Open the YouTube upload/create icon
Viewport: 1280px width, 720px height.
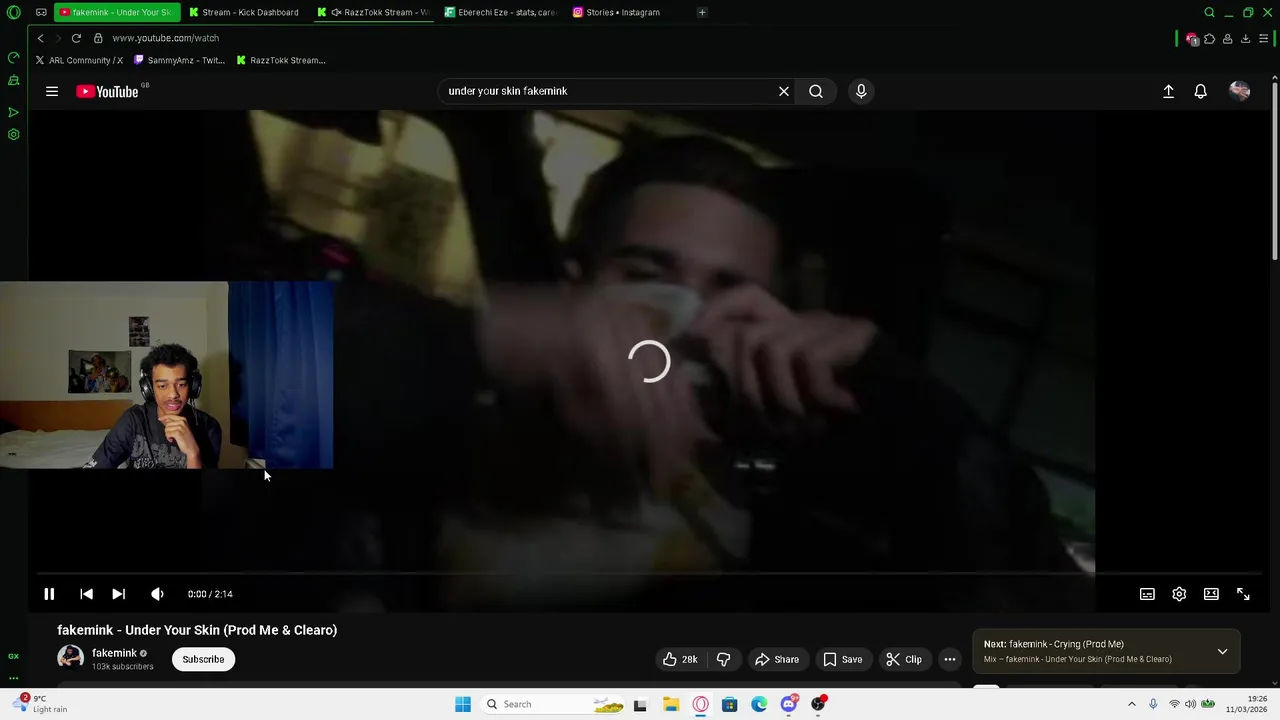pyautogui.click(x=1168, y=91)
